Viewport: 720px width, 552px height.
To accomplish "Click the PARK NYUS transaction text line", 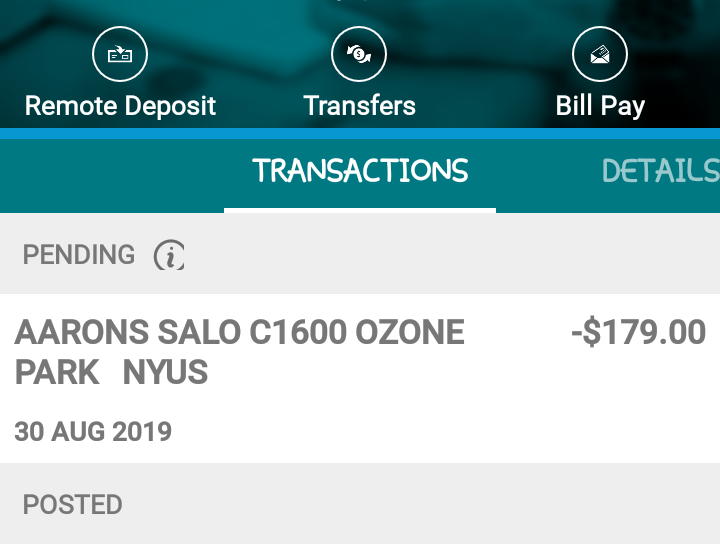I will [x=111, y=373].
